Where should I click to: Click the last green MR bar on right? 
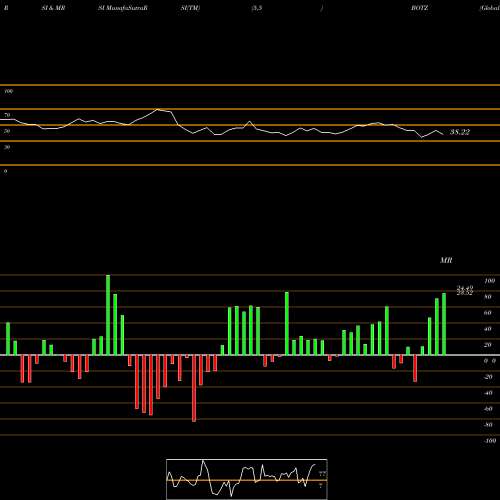click(444, 324)
